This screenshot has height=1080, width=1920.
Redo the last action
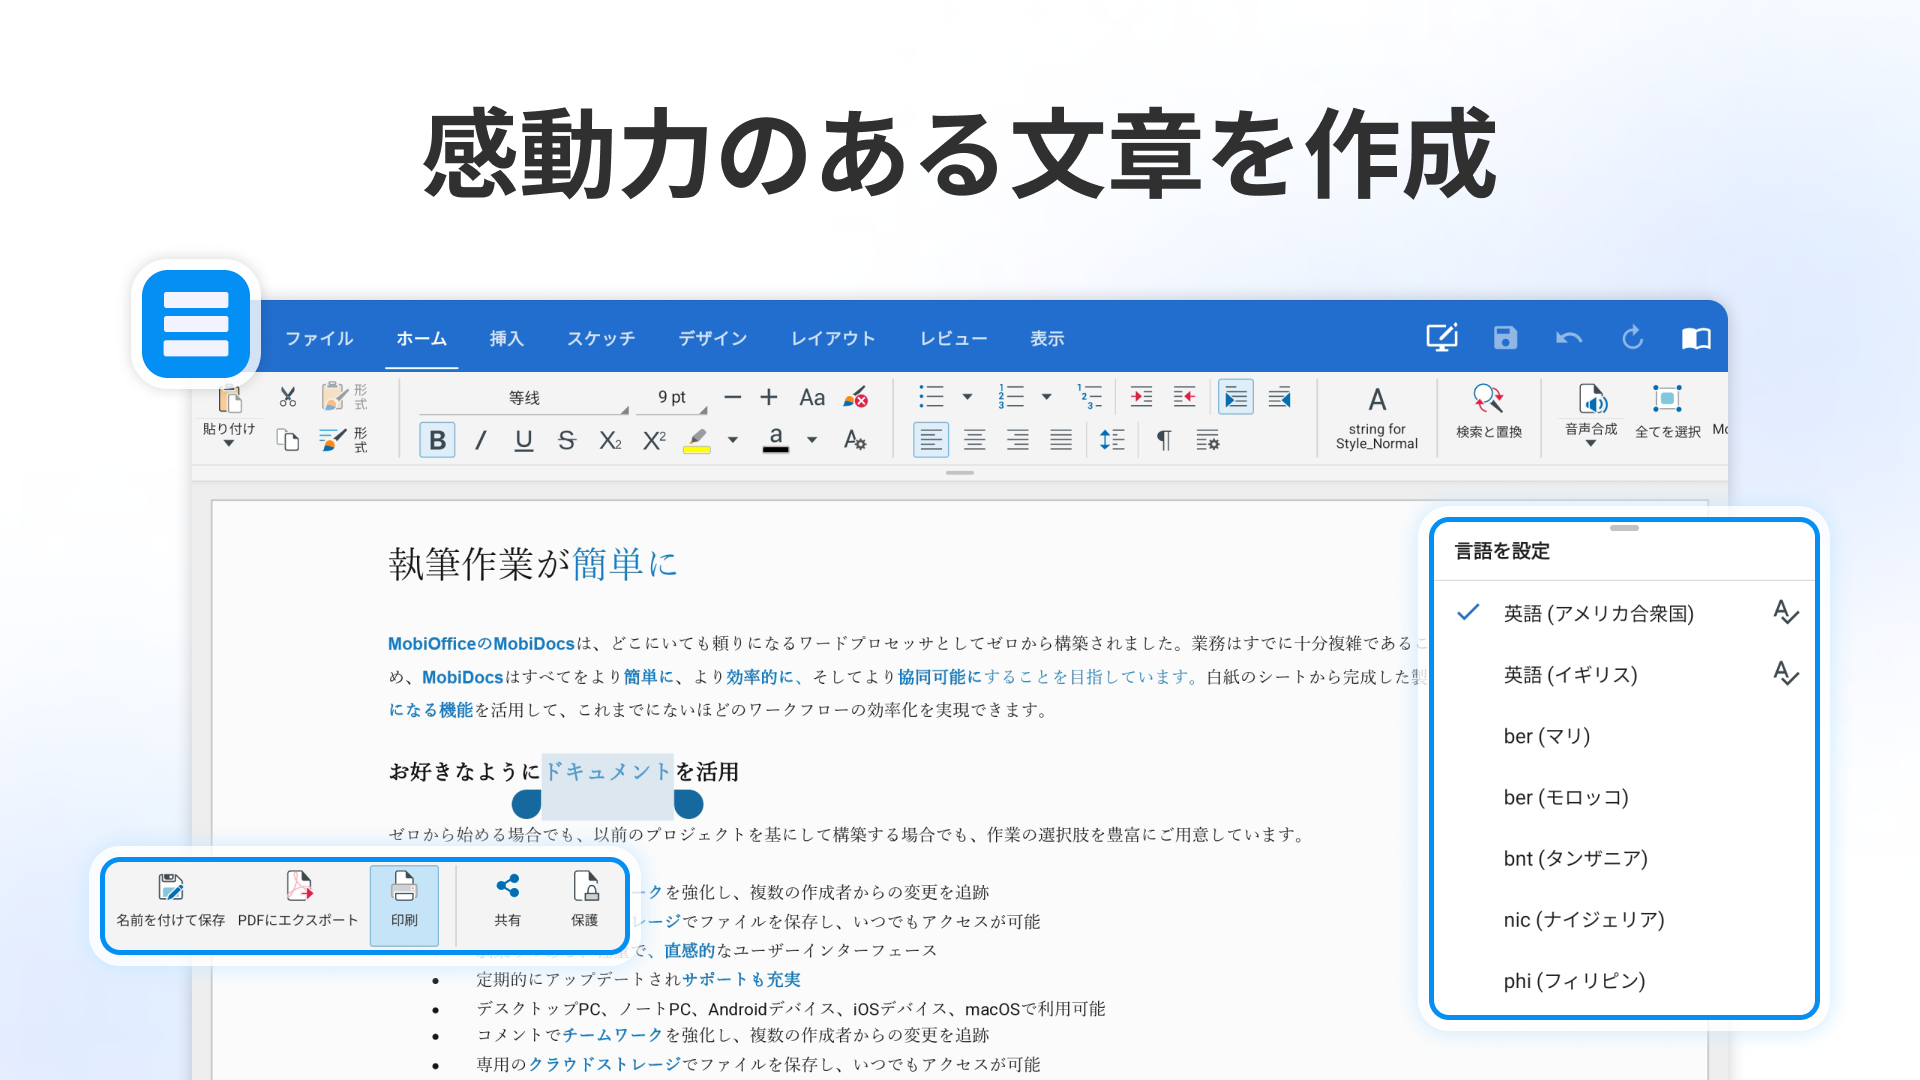[x=1632, y=338]
